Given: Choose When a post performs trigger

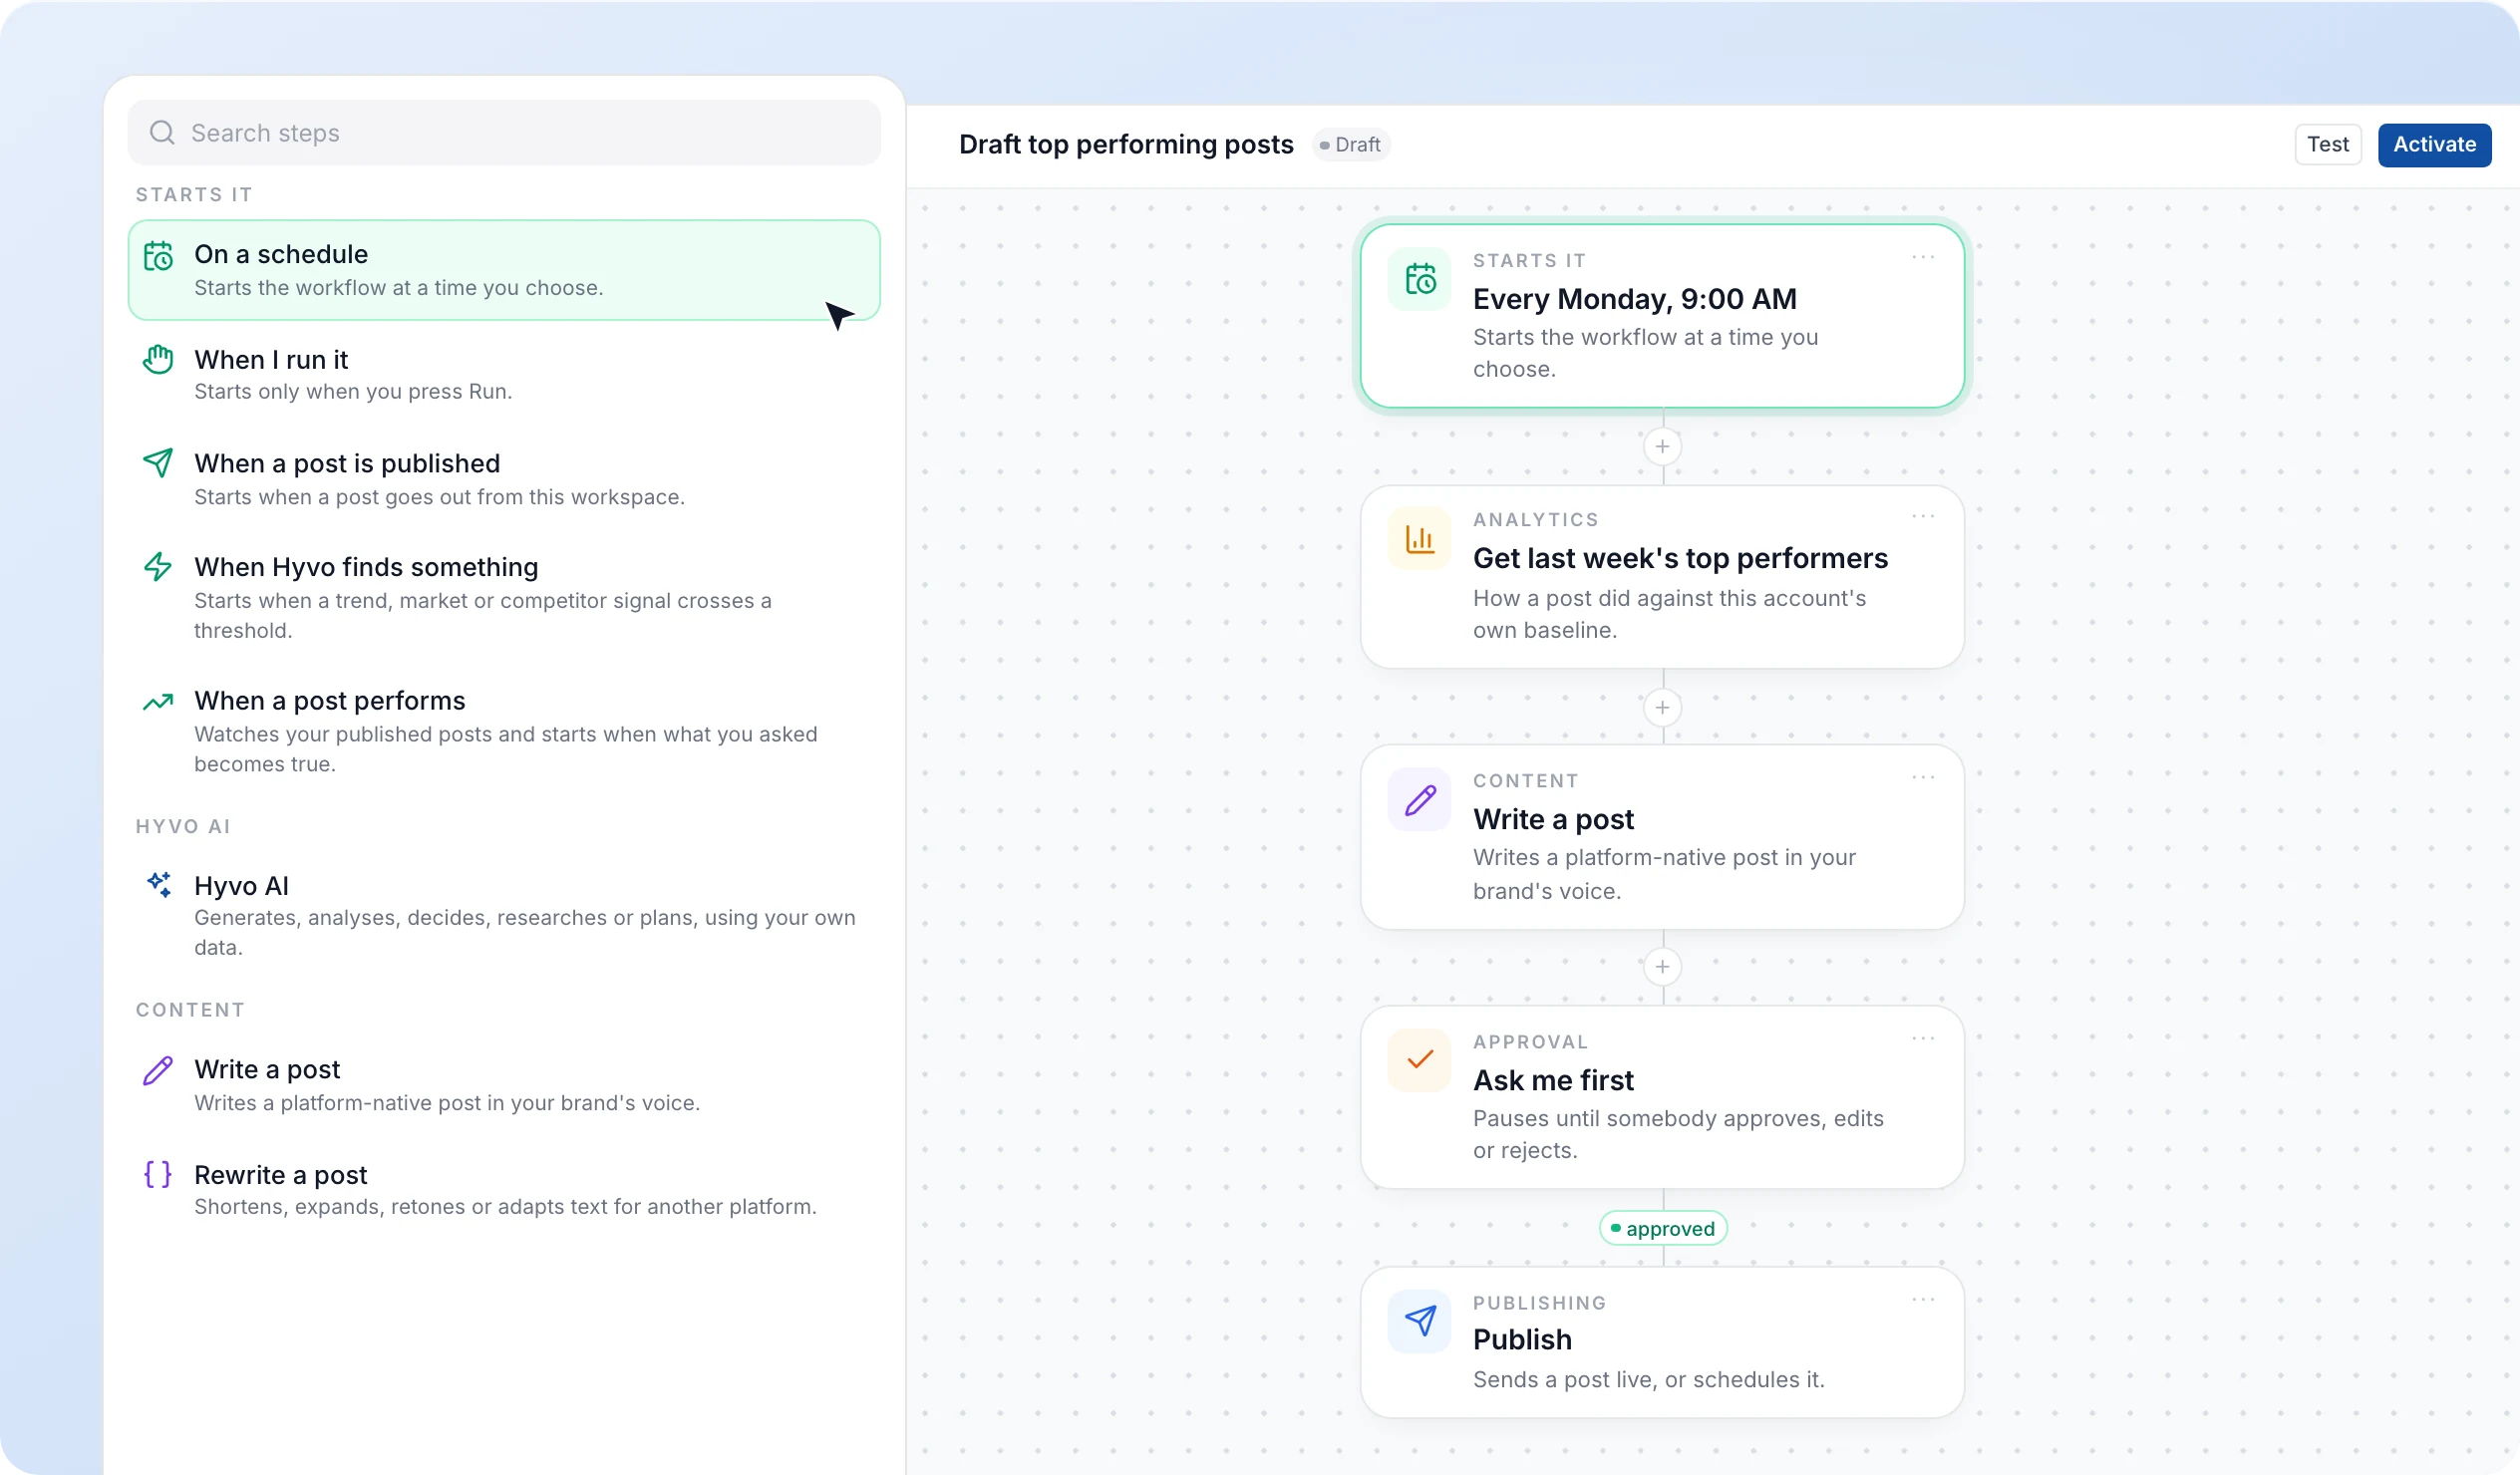Looking at the screenshot, I should coord(504,731).
